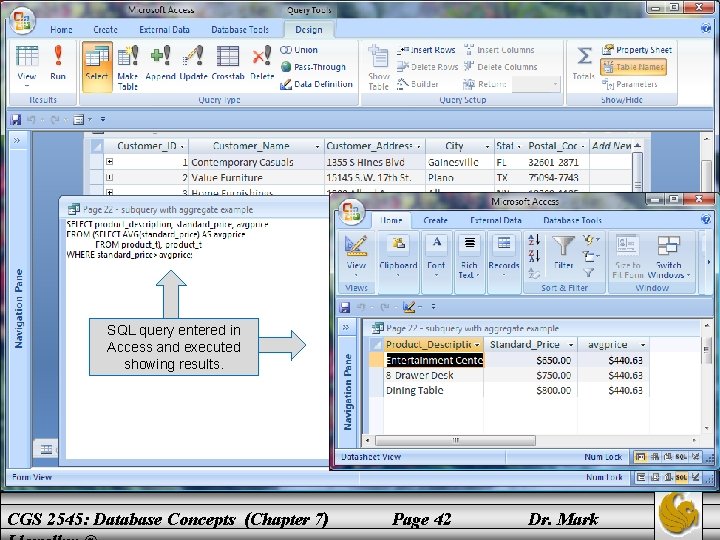720x540 pixels.
Task: Select the Data Definition query option
Action: (x=316, y=84)
